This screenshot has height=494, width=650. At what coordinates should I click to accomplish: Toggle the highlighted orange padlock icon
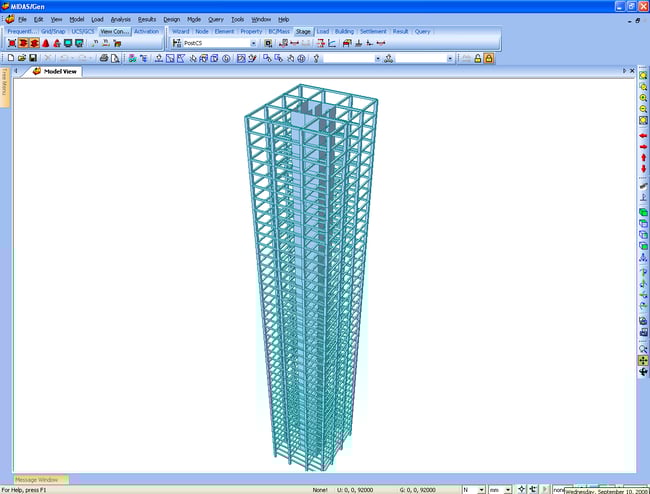pos(489,58)
